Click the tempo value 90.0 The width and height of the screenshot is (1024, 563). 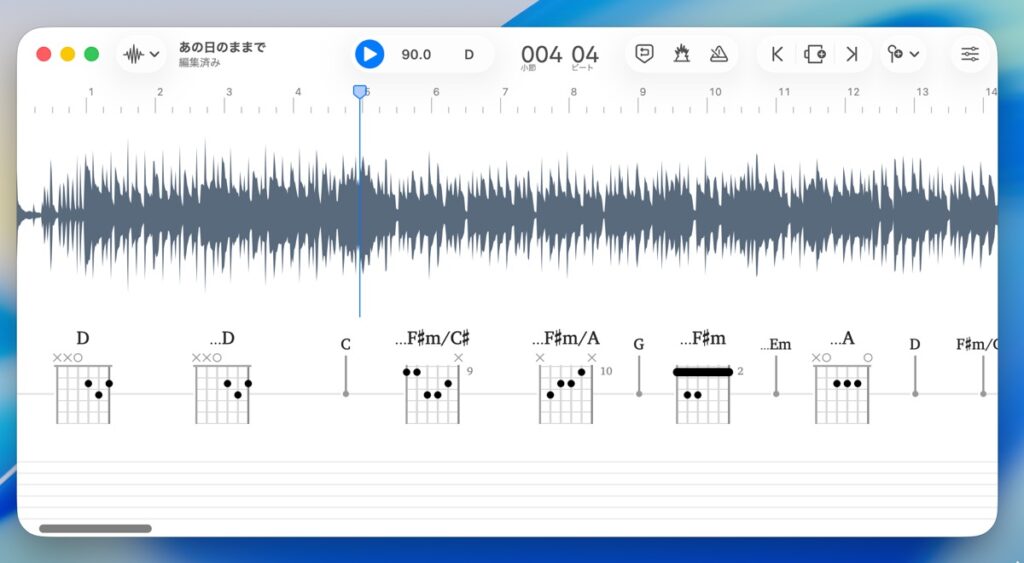[x=416, y=54]
